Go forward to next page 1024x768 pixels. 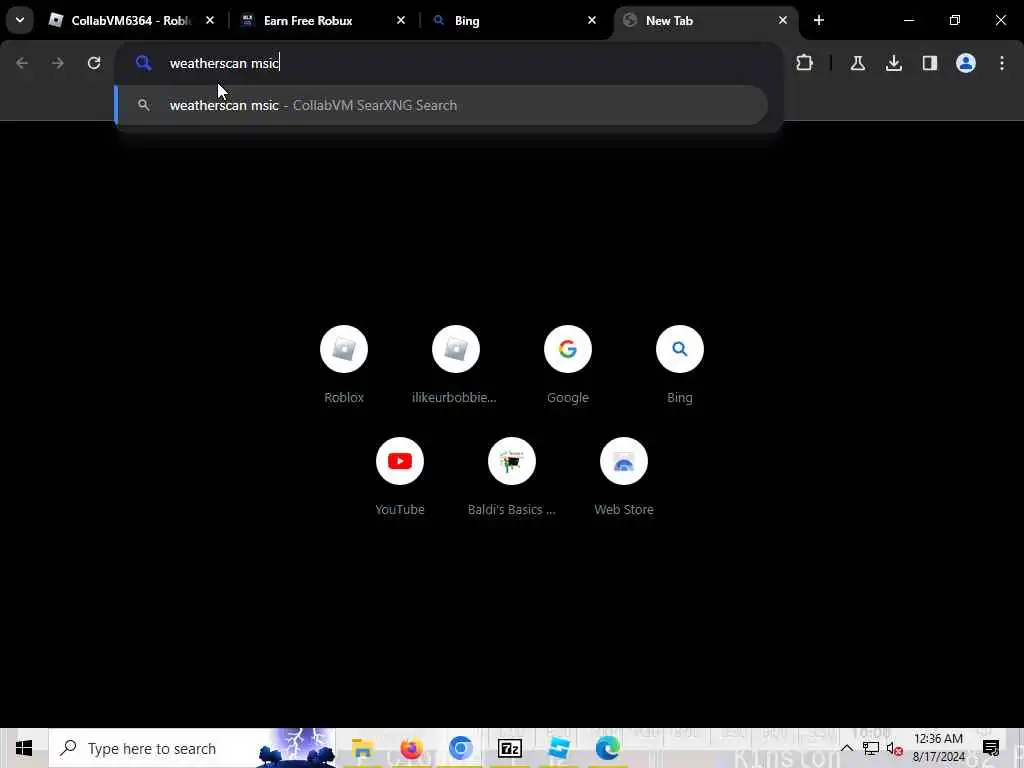pos(58,63)
